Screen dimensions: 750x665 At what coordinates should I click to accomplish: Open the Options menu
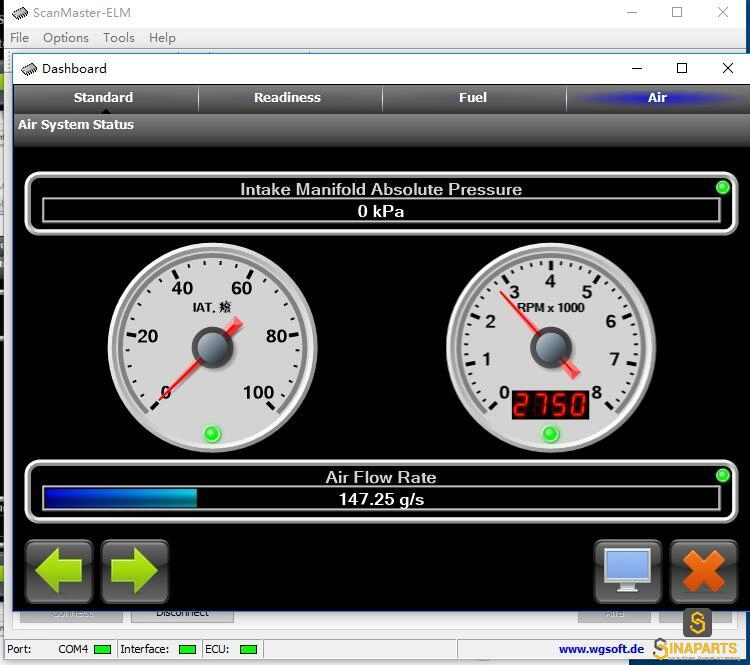click(66, 38)
